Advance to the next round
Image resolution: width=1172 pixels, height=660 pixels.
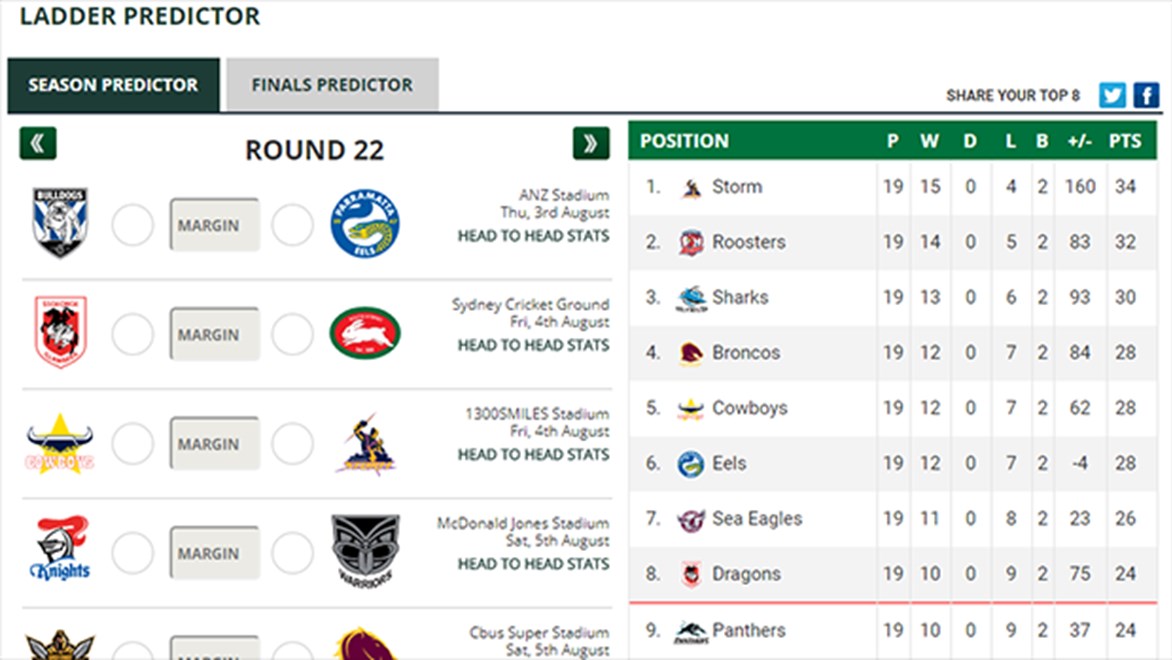coord(591,144)
